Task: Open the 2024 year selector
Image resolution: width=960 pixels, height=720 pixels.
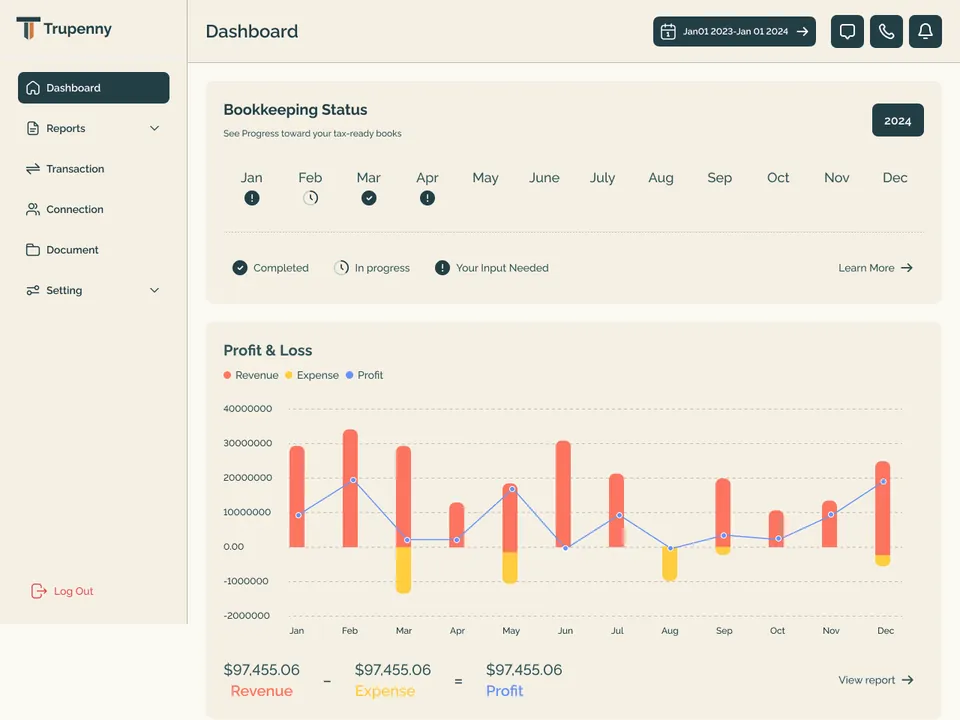Action: 898,120
